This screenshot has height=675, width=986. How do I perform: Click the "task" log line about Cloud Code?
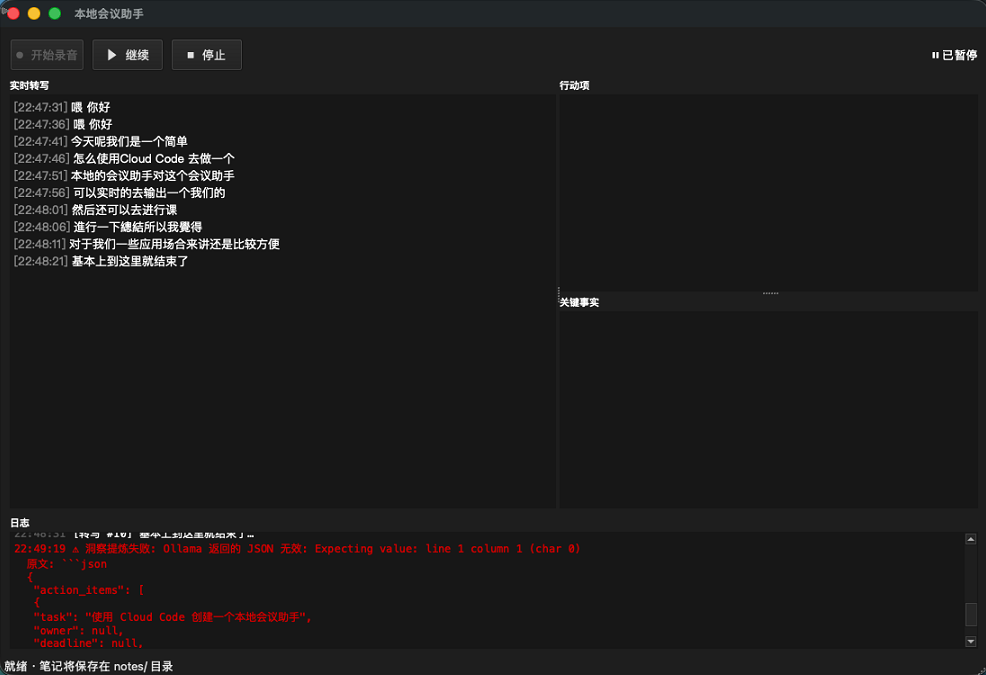(173, 617)
